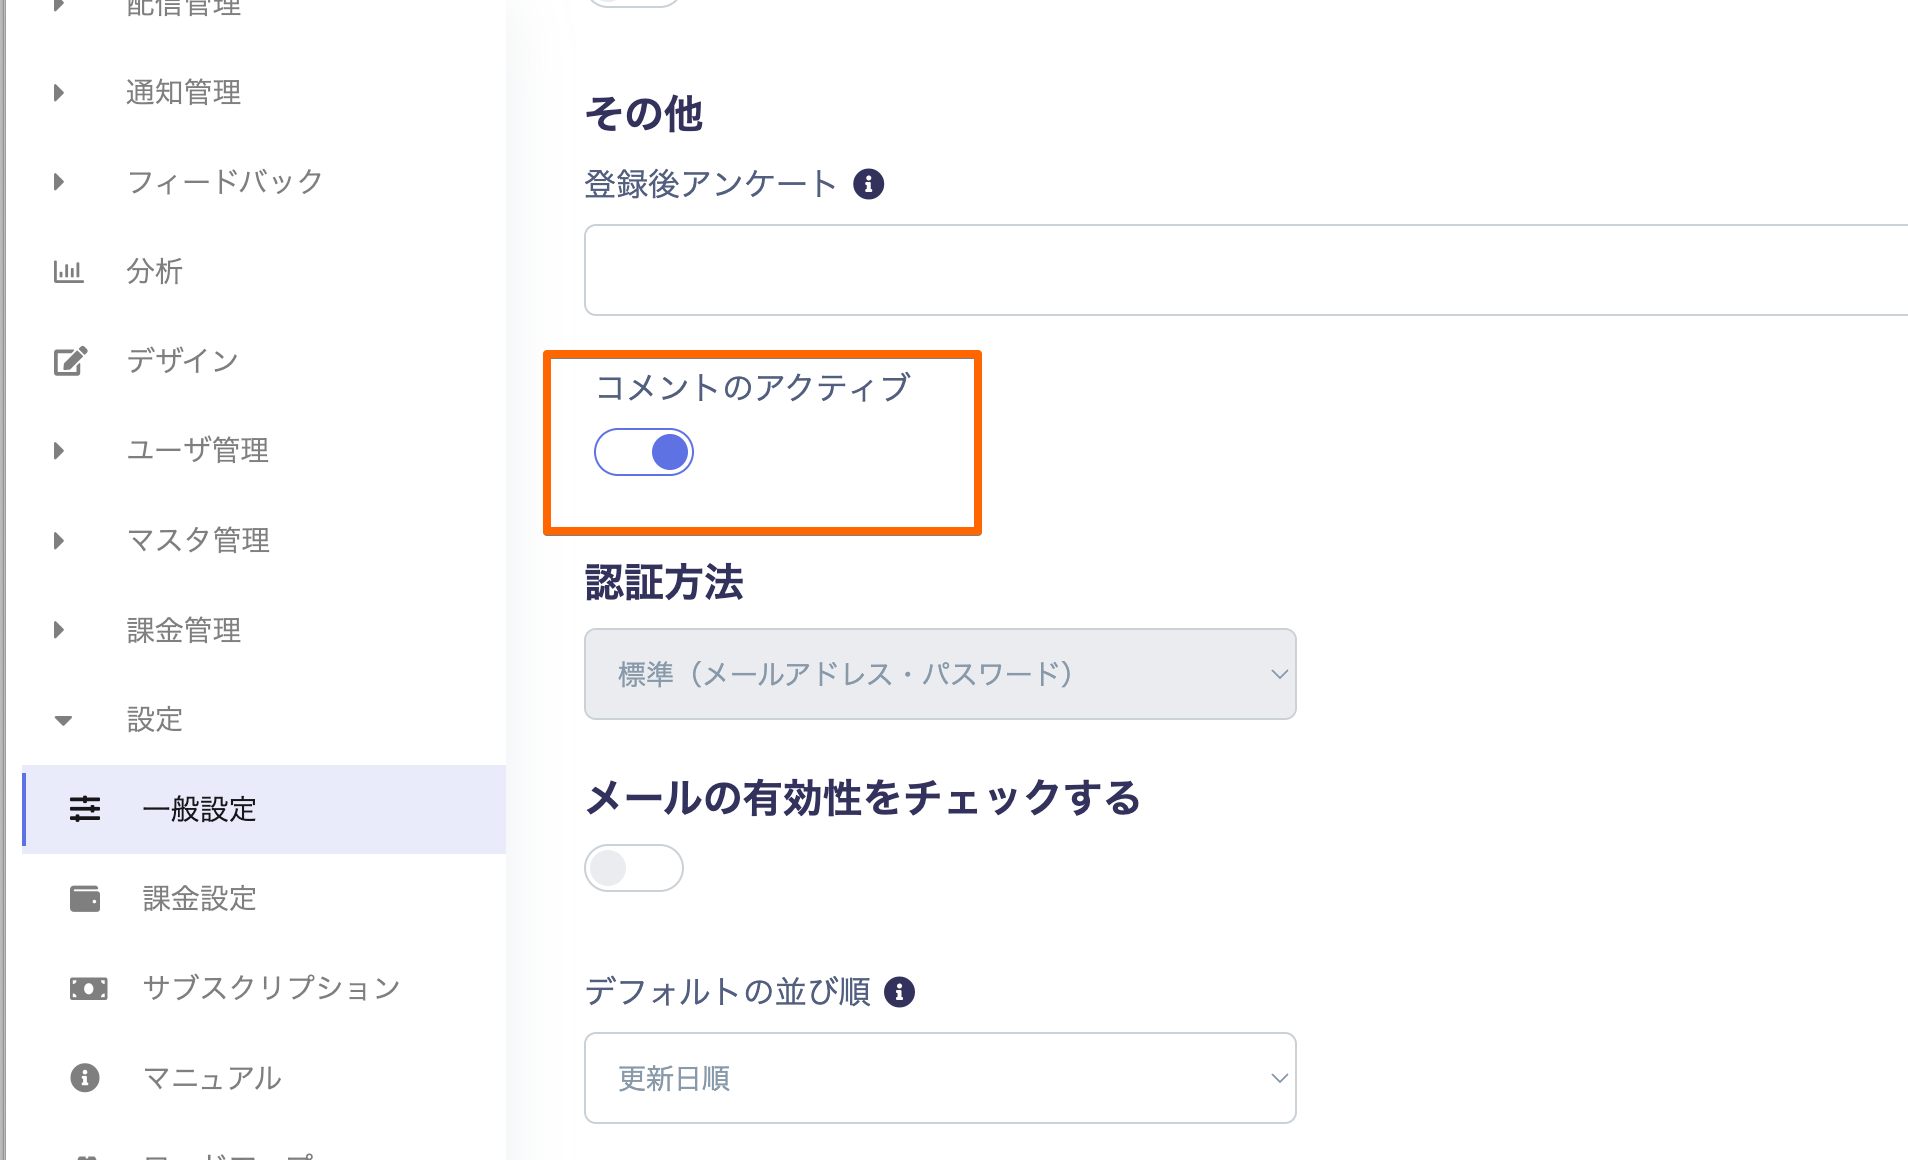Collapse the 設定 section arrow
This screenshot has height=1160, width=1908.
63,720
